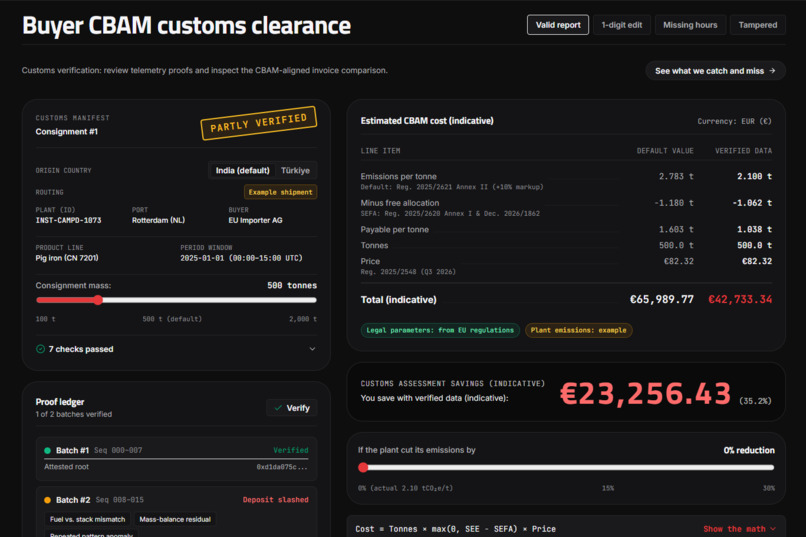Click the 500 t (default) slider mark
Image resolution: width=806 pixels, height=537 pixels.
click(172, 319)
